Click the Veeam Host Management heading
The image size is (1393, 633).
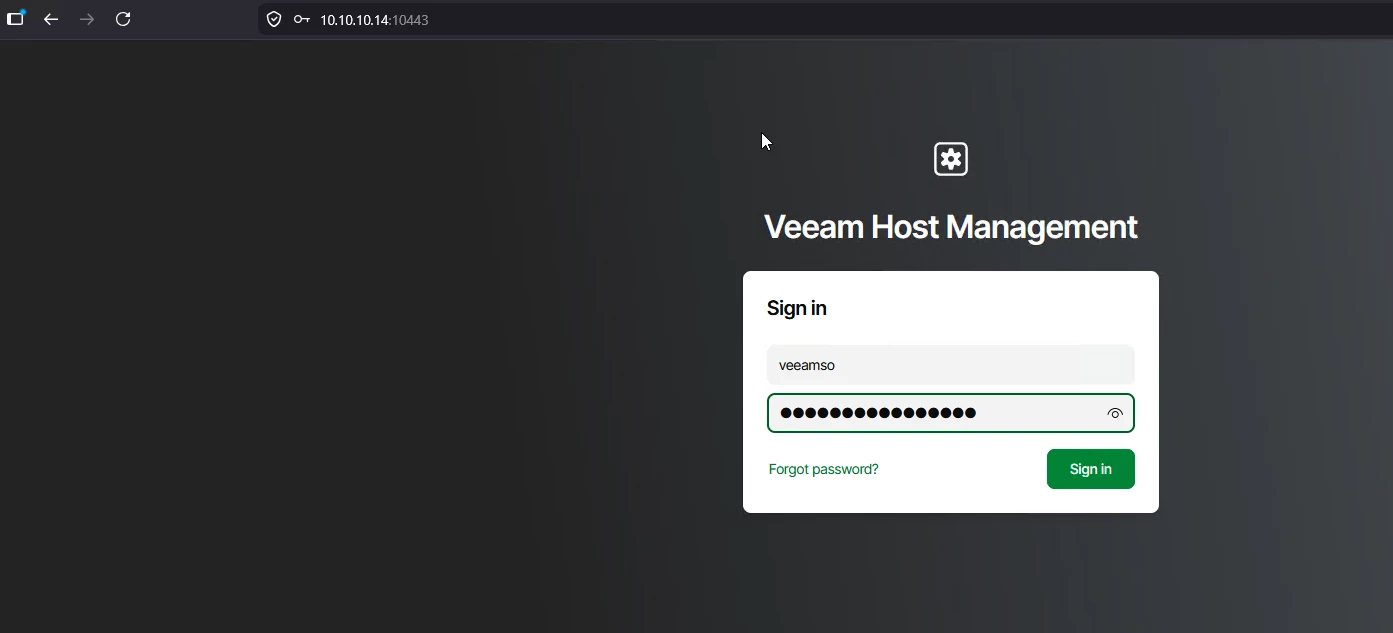[x=951, y=227]
